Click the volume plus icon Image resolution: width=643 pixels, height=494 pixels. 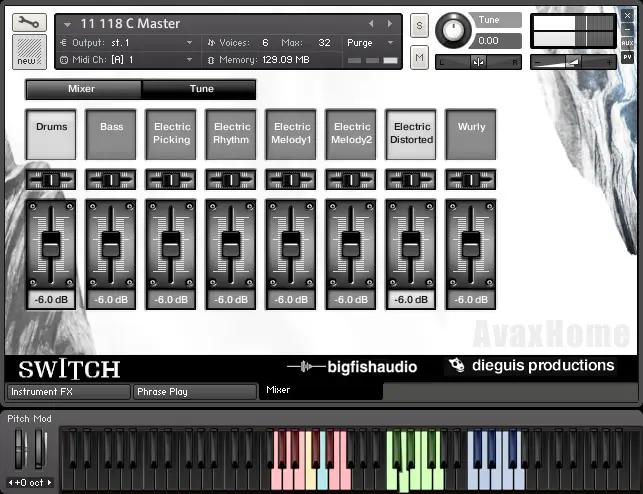click(x=609, y=63)
